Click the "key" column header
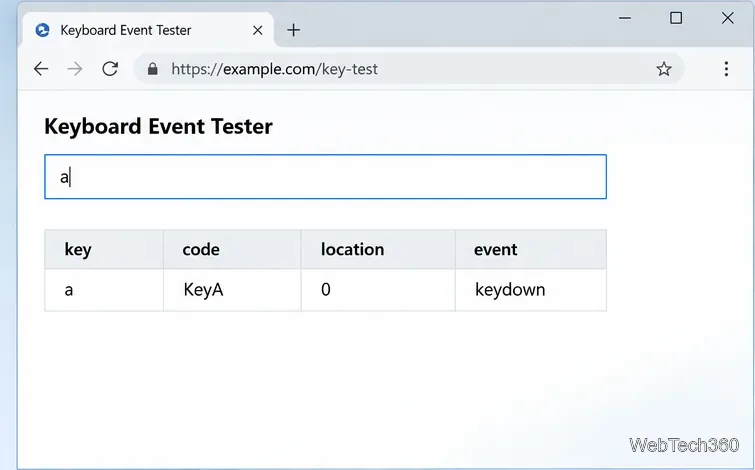This screenshot has height=470, width=755. pos(104,249)
